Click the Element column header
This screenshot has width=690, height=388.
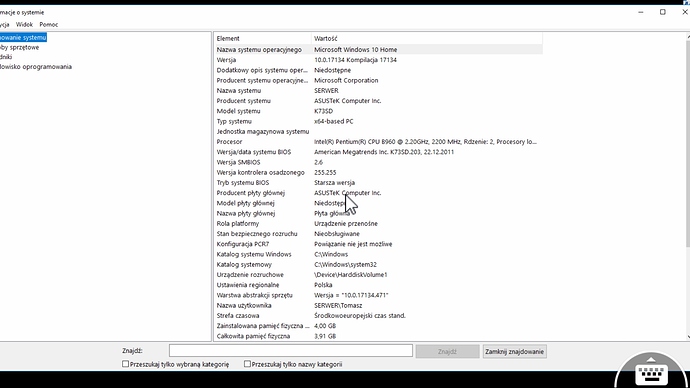tap(263, 39)
